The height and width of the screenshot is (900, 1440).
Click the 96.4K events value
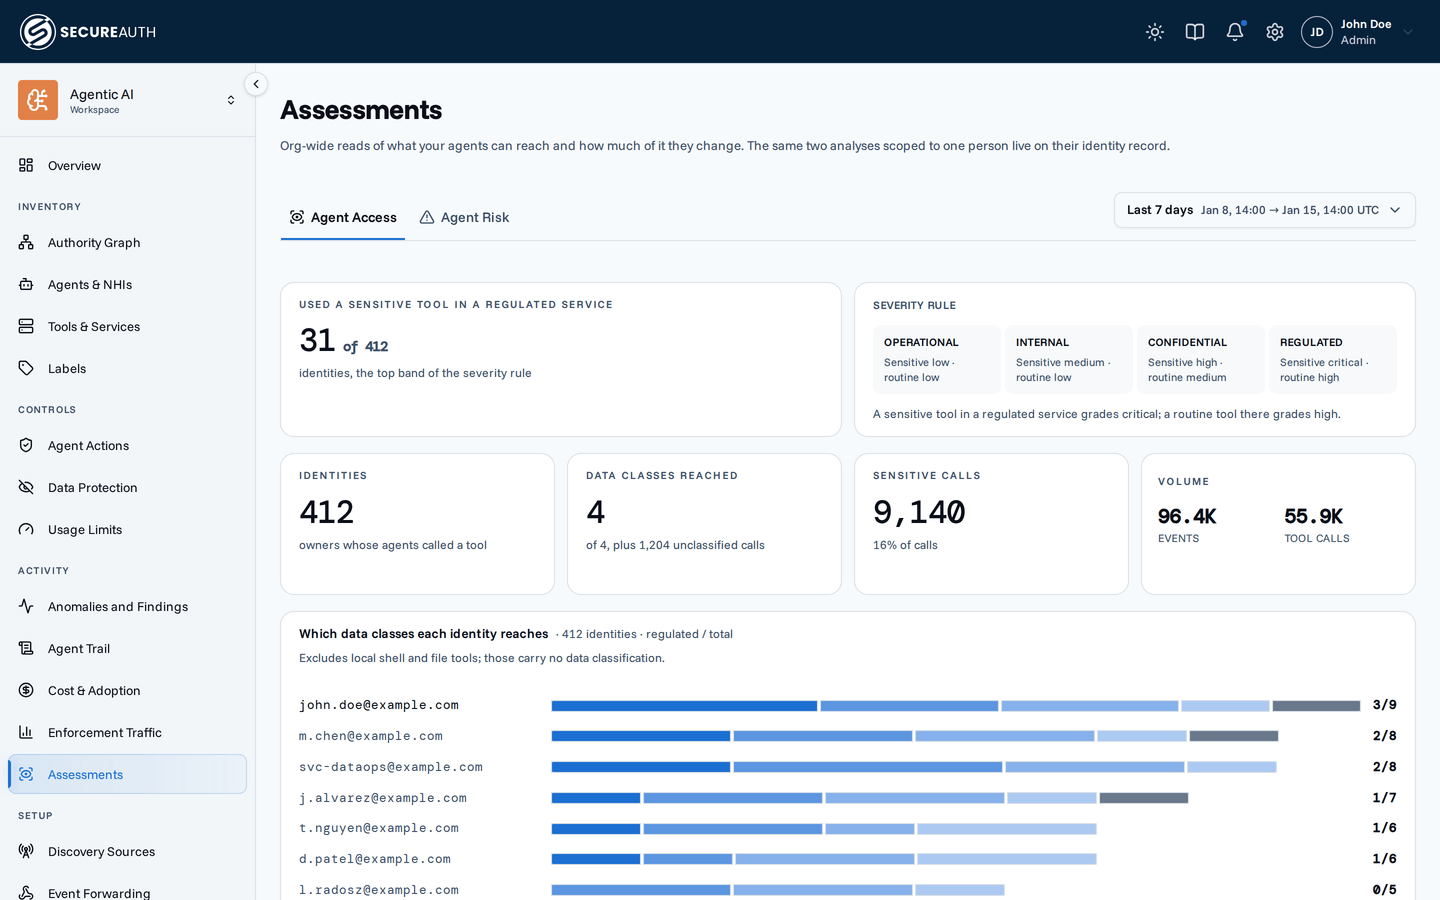pos(1187,516)
